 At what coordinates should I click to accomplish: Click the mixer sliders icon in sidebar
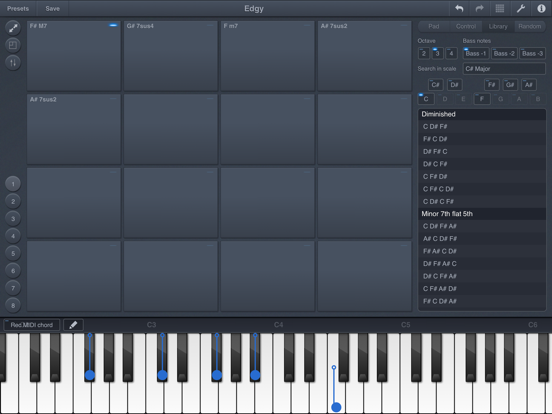(x=13, y=63)
